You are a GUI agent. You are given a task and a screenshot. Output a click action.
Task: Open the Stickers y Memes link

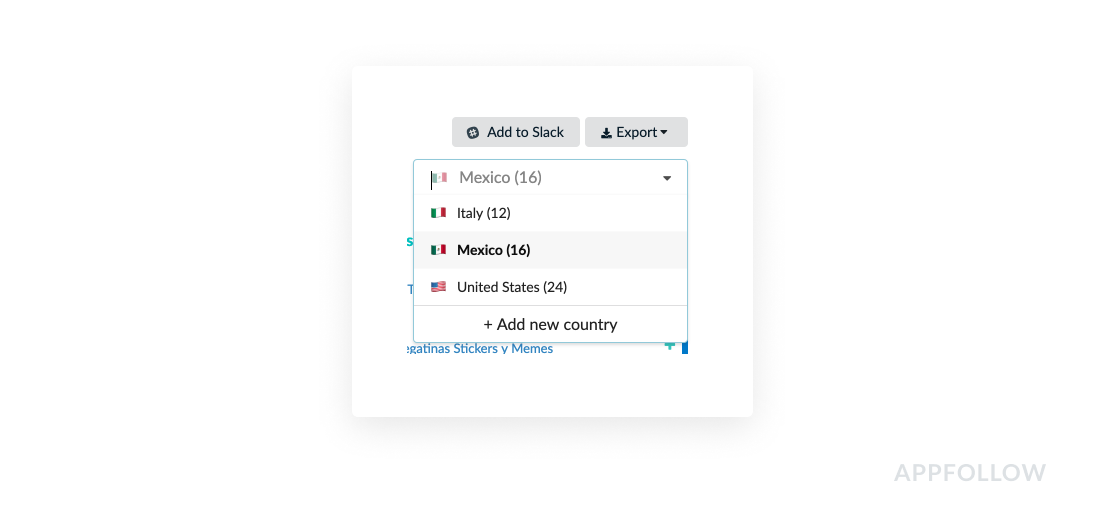481,348
